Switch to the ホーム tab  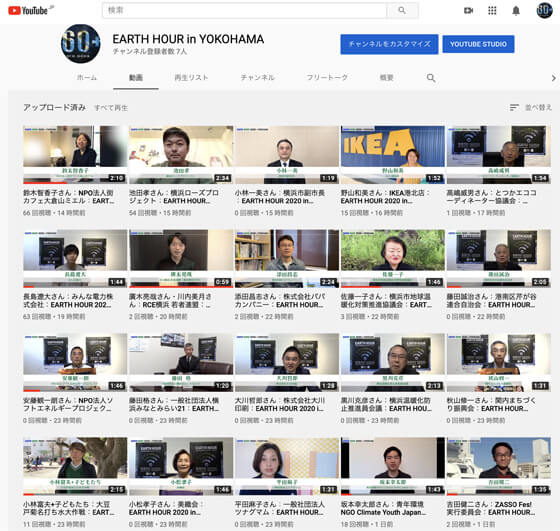[87, 77]
